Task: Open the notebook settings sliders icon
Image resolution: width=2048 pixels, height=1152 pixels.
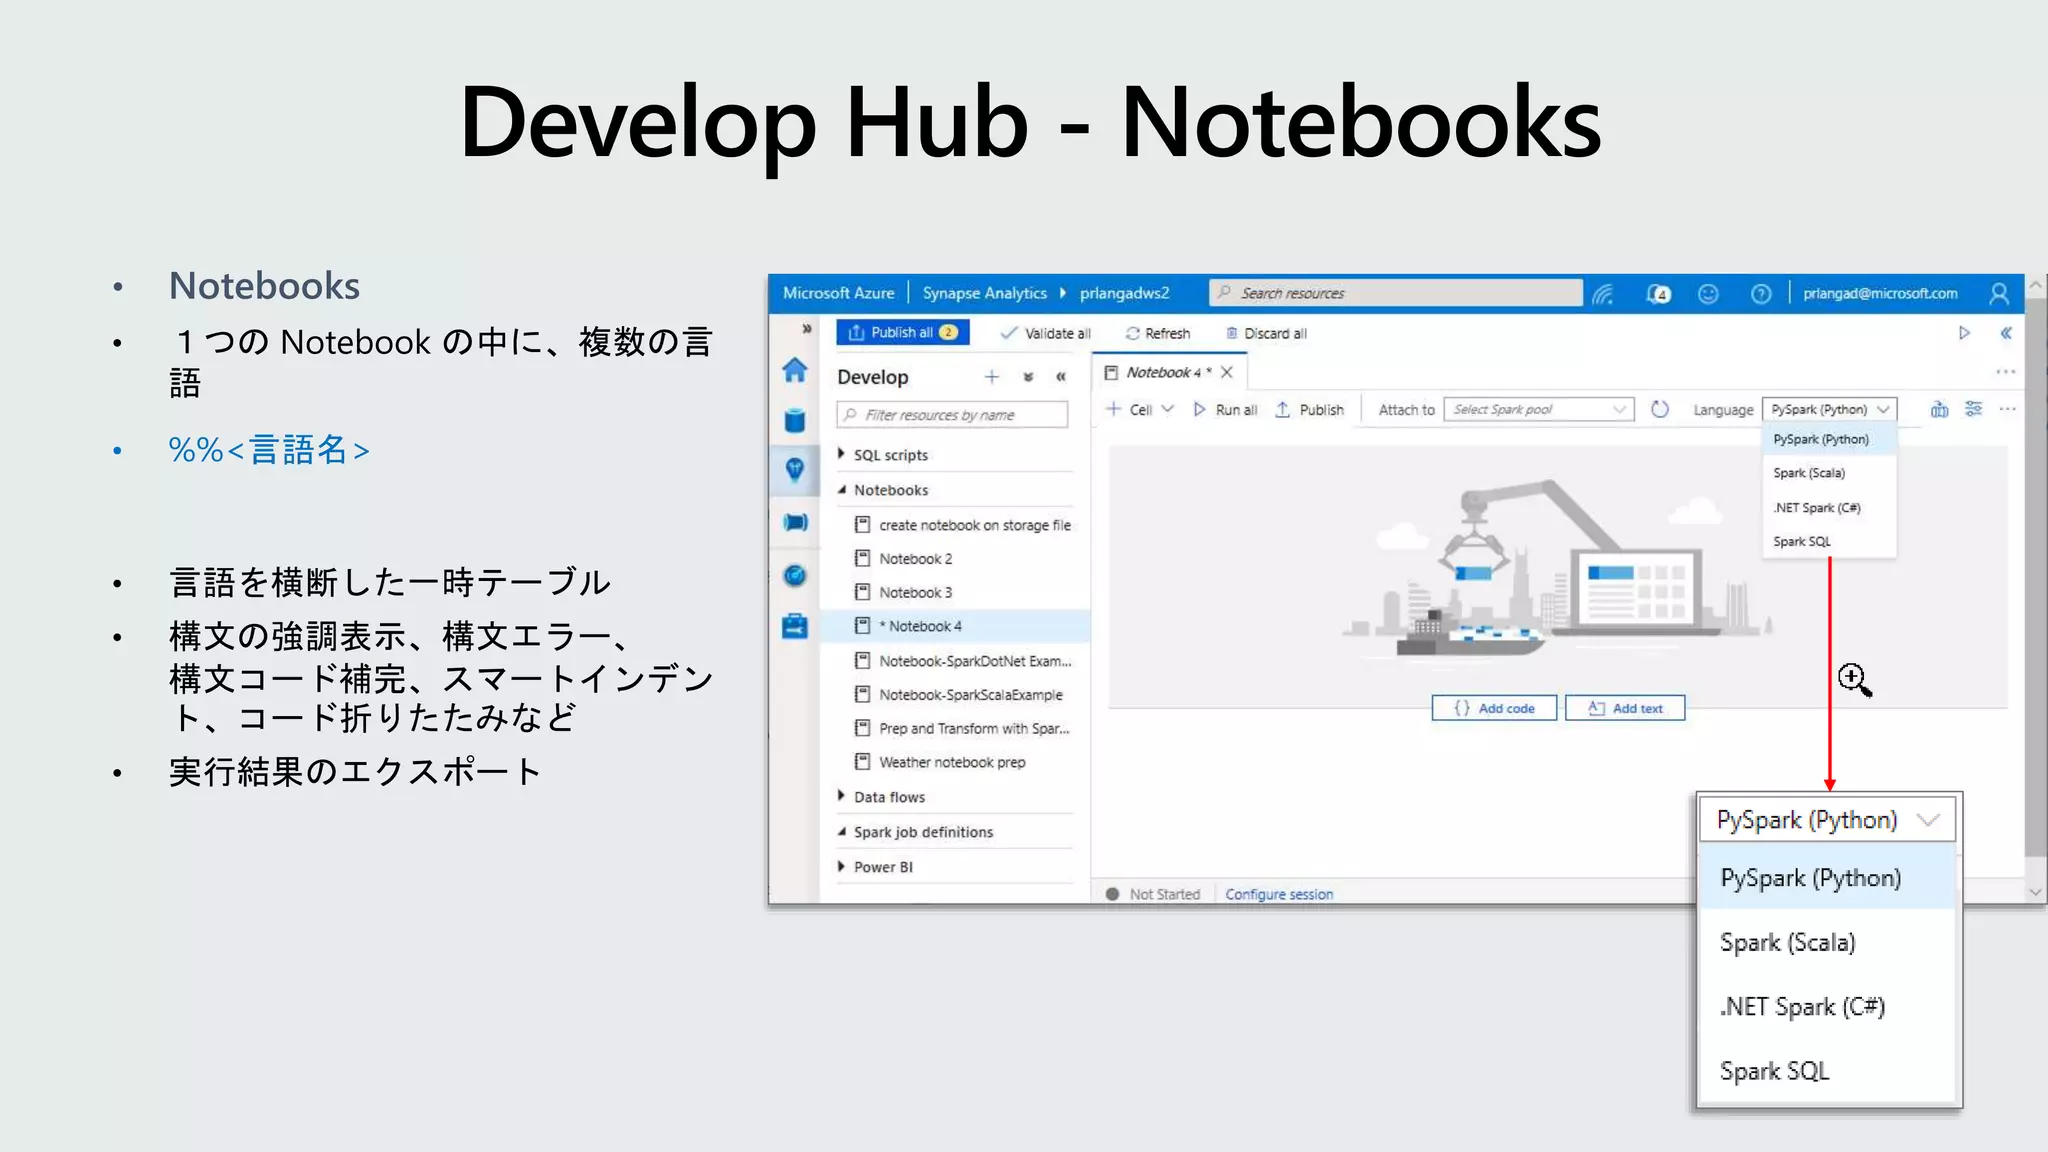Action: [1973, 409]
